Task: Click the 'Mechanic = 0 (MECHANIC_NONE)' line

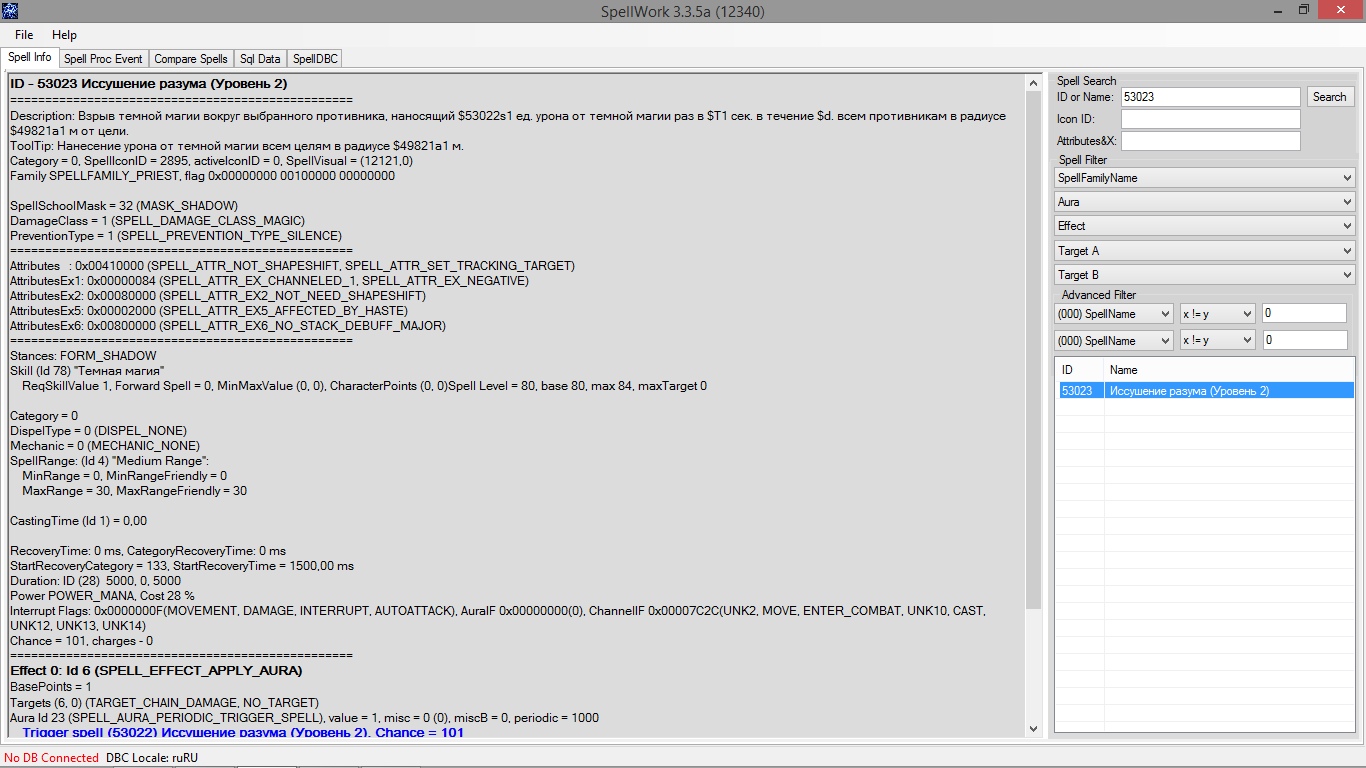Action: pyautogui.click(x=104, y=446)
